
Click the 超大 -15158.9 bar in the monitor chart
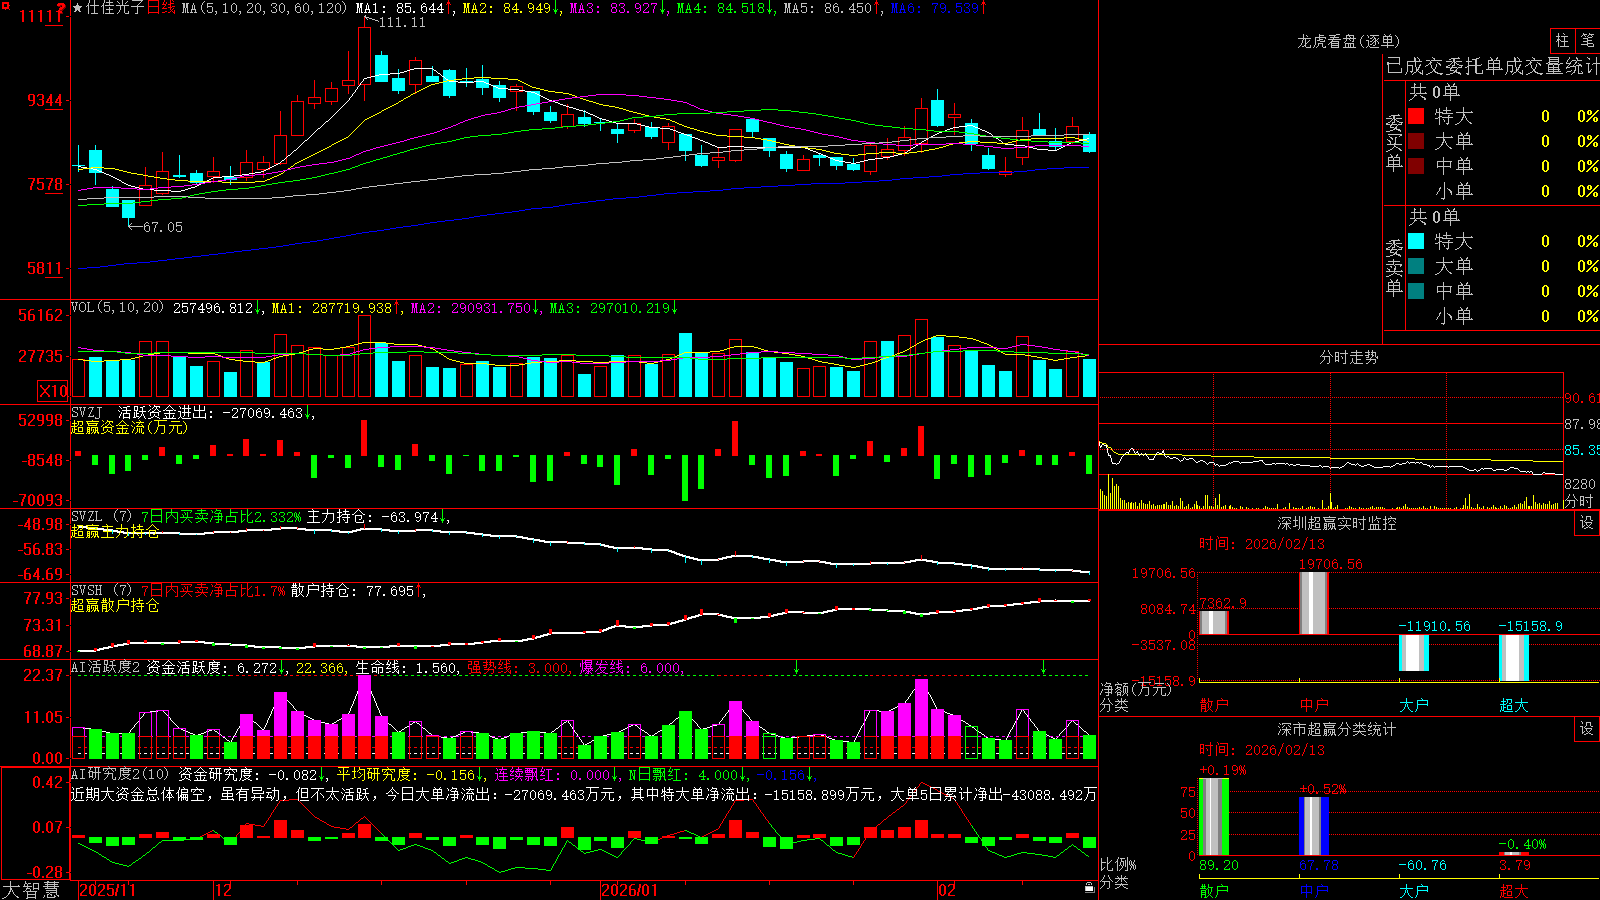[1514, 658]
